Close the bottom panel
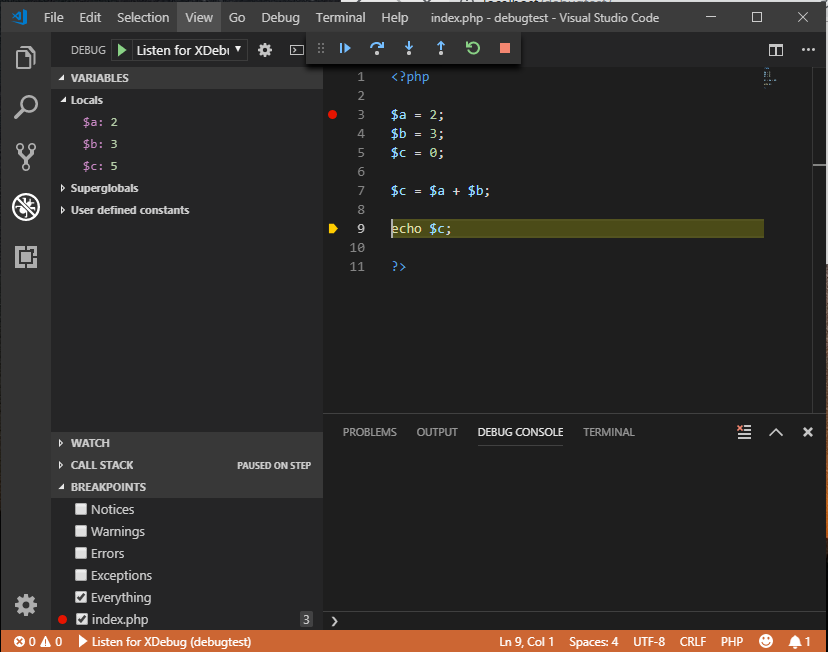828x652 pixels. [807, 432]
